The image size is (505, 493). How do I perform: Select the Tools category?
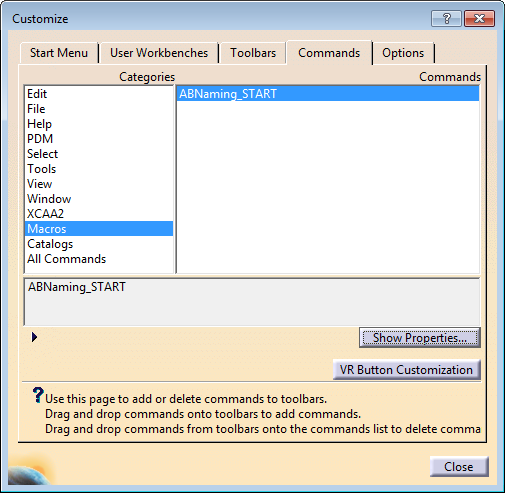(x=99, y=169)
